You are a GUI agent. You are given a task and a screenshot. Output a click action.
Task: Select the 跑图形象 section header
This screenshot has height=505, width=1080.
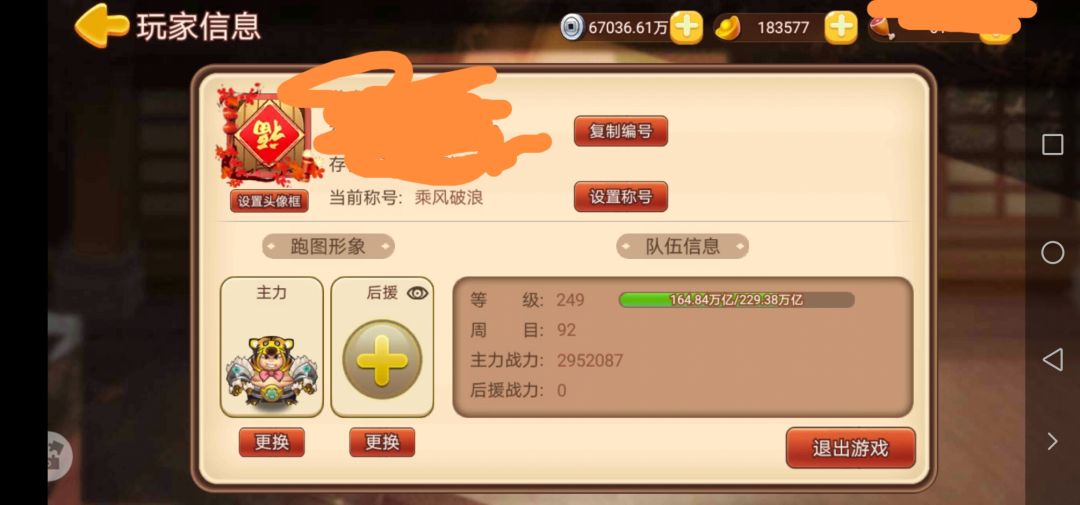pyautogui.click(x=329, y=246)
